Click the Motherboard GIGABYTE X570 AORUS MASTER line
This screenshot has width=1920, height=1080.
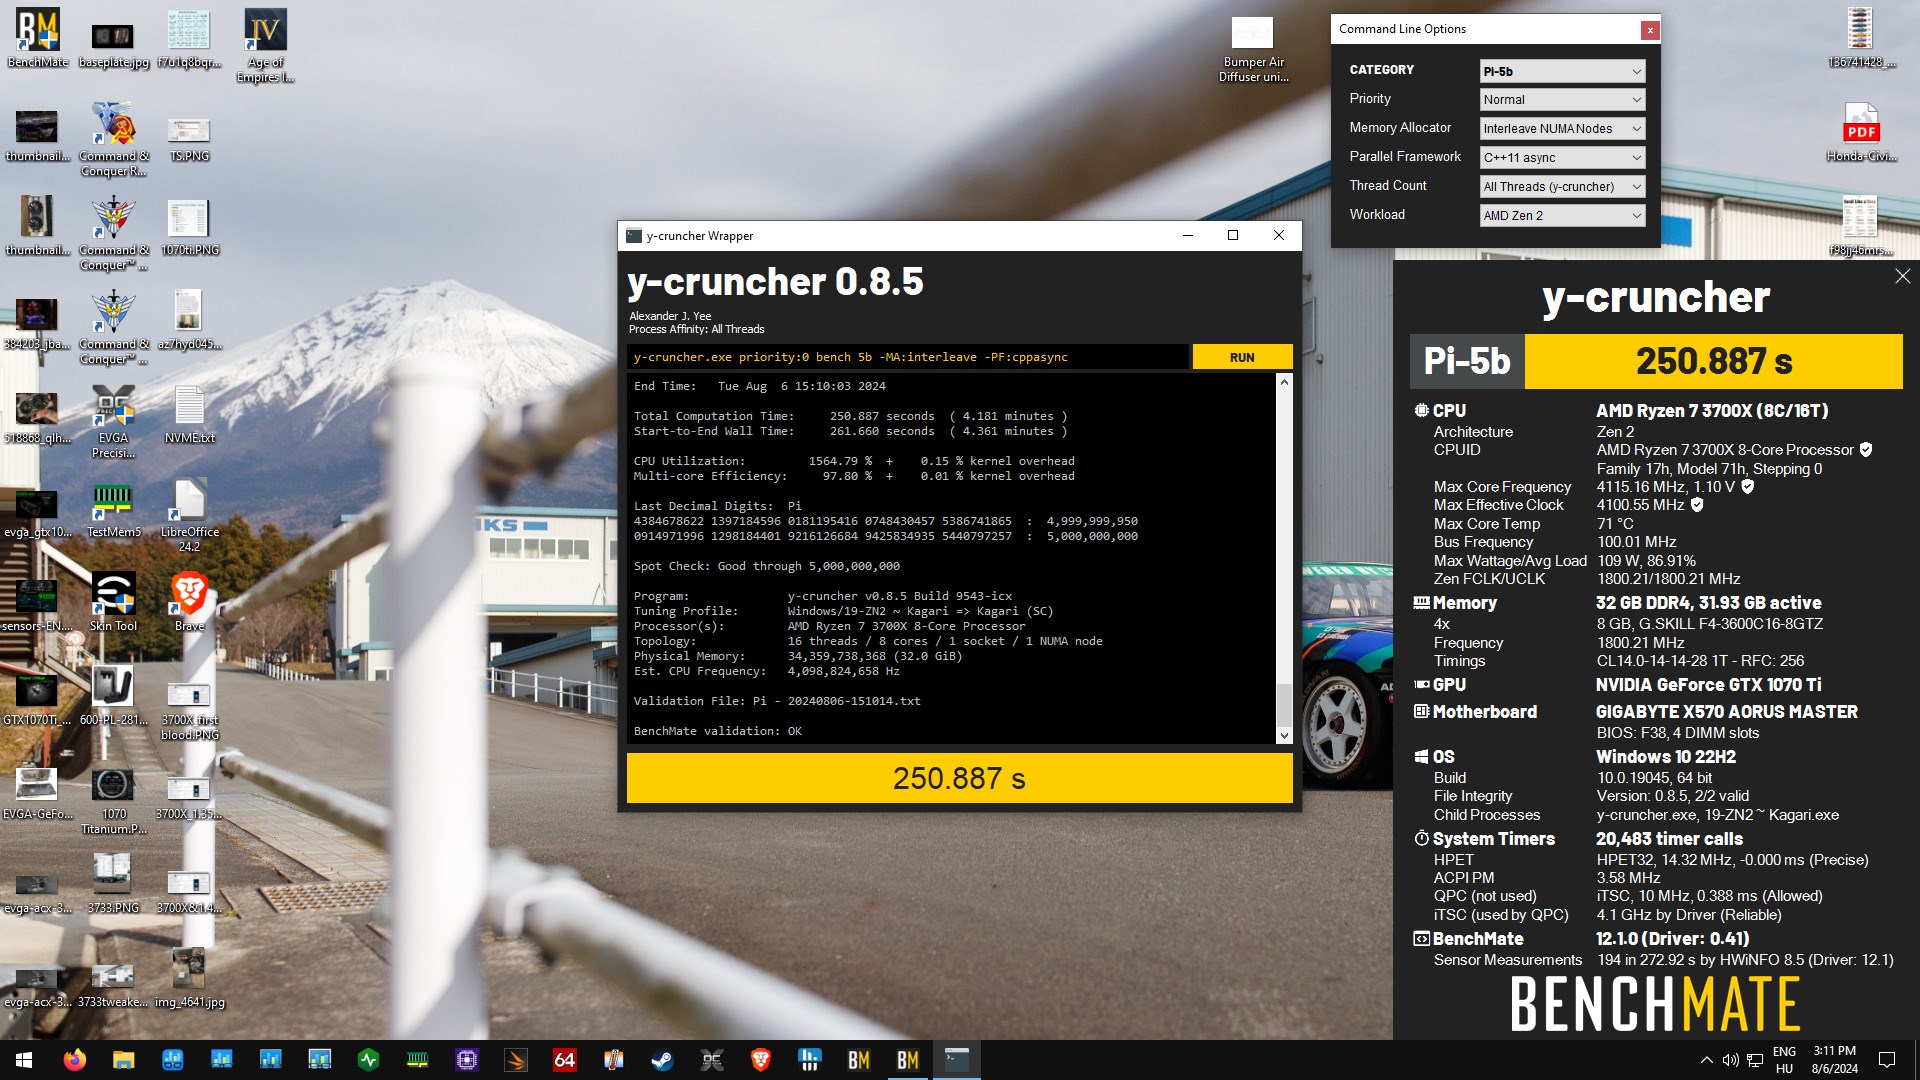(x=1726, y=712)
